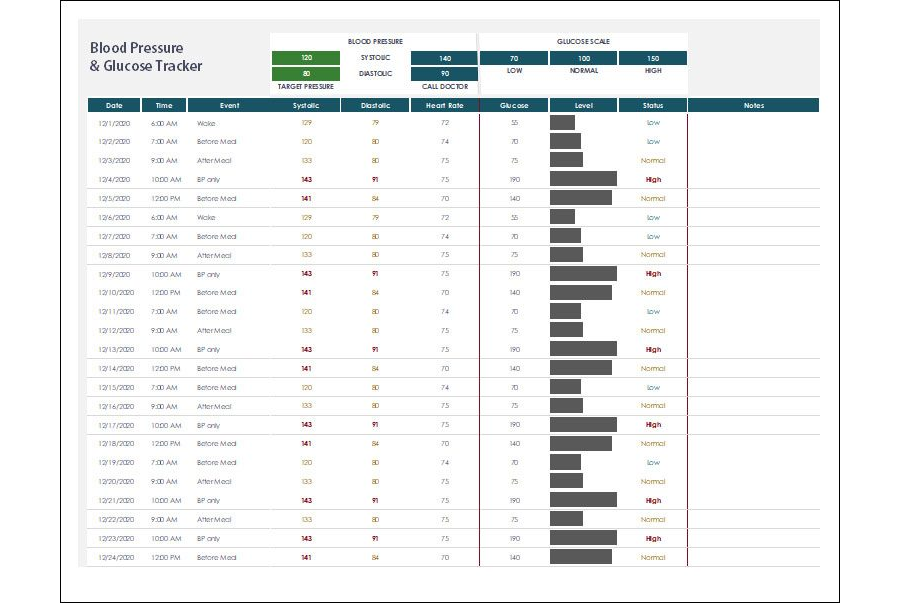Click the glucose value 190 in the 12/17/2020 row

click(x=515, y=425)
